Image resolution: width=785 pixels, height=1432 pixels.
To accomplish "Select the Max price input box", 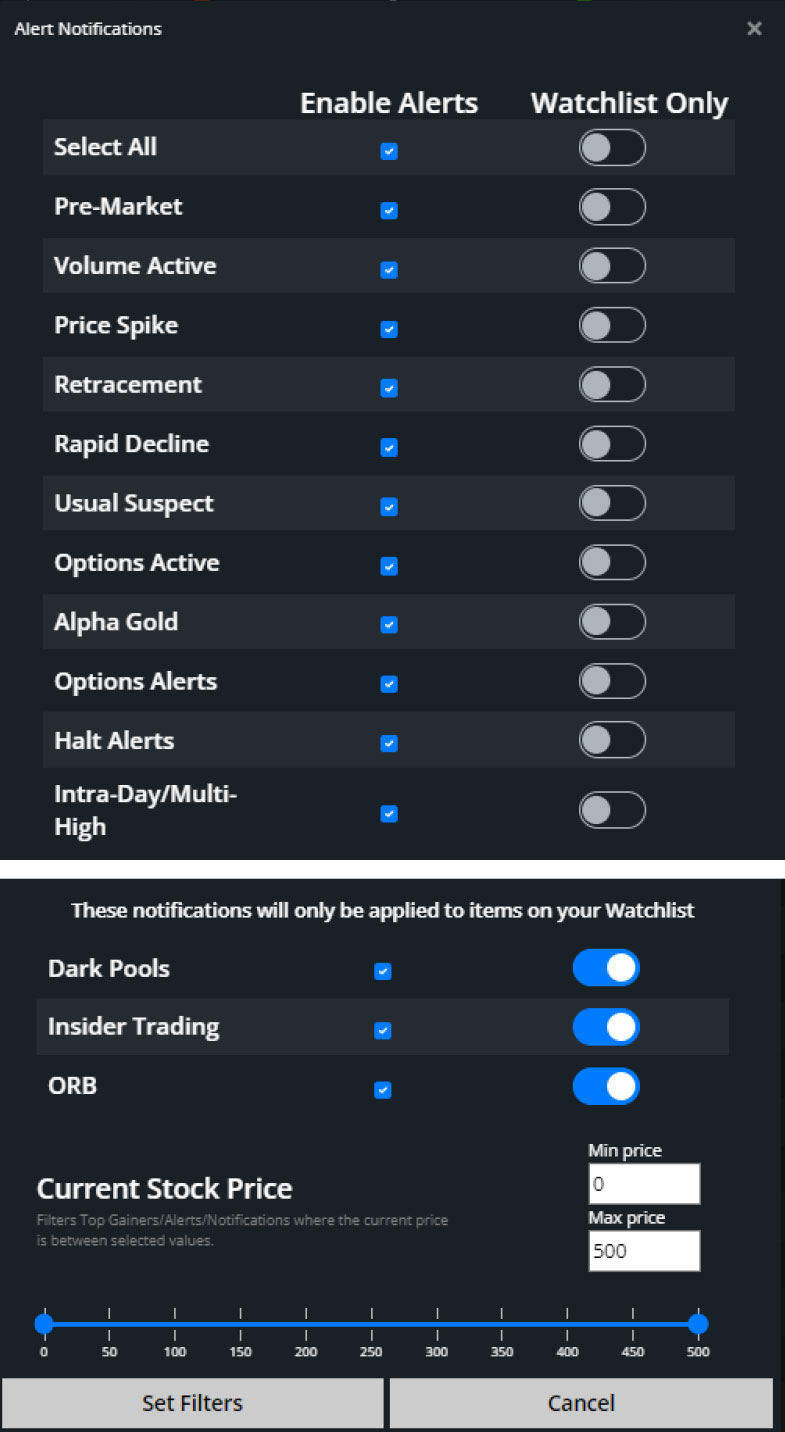I will (x=644, y=1250).
